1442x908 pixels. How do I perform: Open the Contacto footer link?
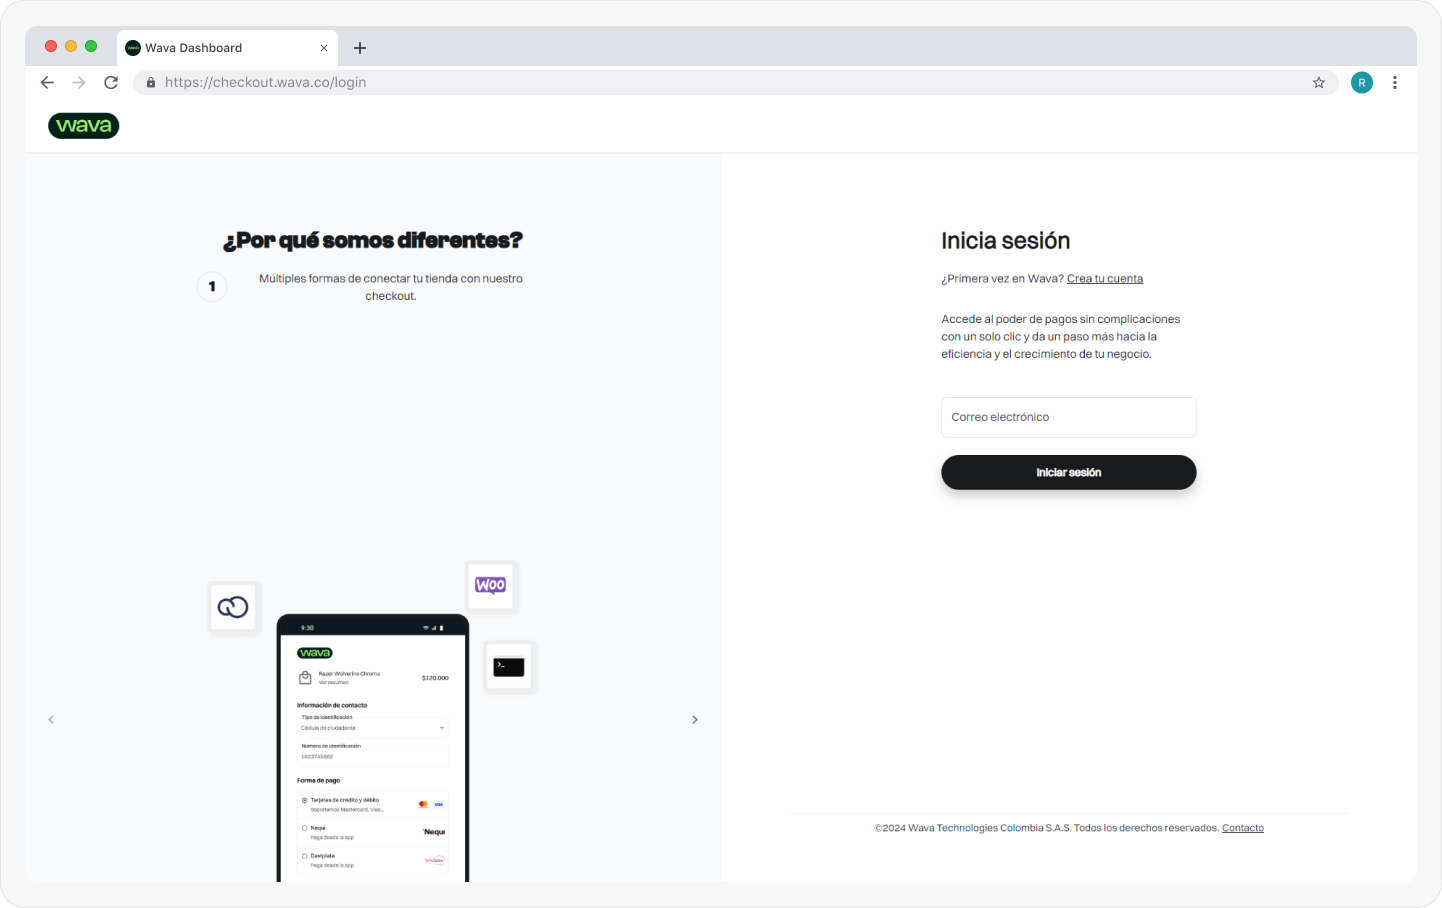pos(1243,828)
